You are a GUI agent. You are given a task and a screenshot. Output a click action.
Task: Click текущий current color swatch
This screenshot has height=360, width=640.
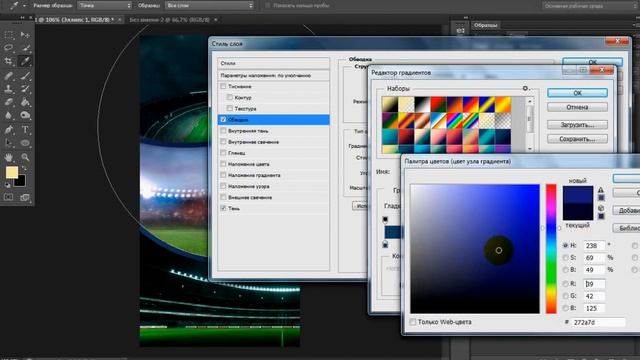pos(578,212)
